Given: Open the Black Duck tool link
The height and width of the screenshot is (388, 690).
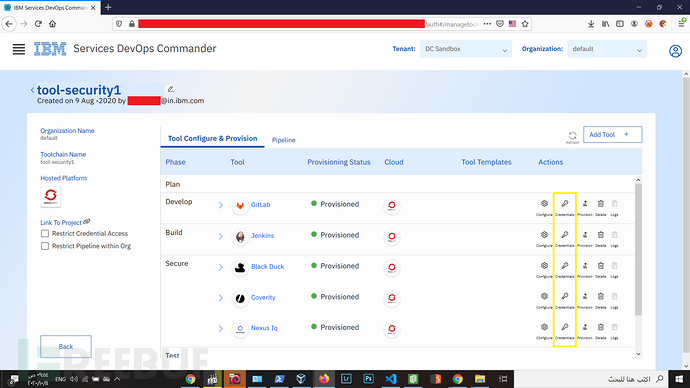Looking at the screenshot, I should coord(268,266).
